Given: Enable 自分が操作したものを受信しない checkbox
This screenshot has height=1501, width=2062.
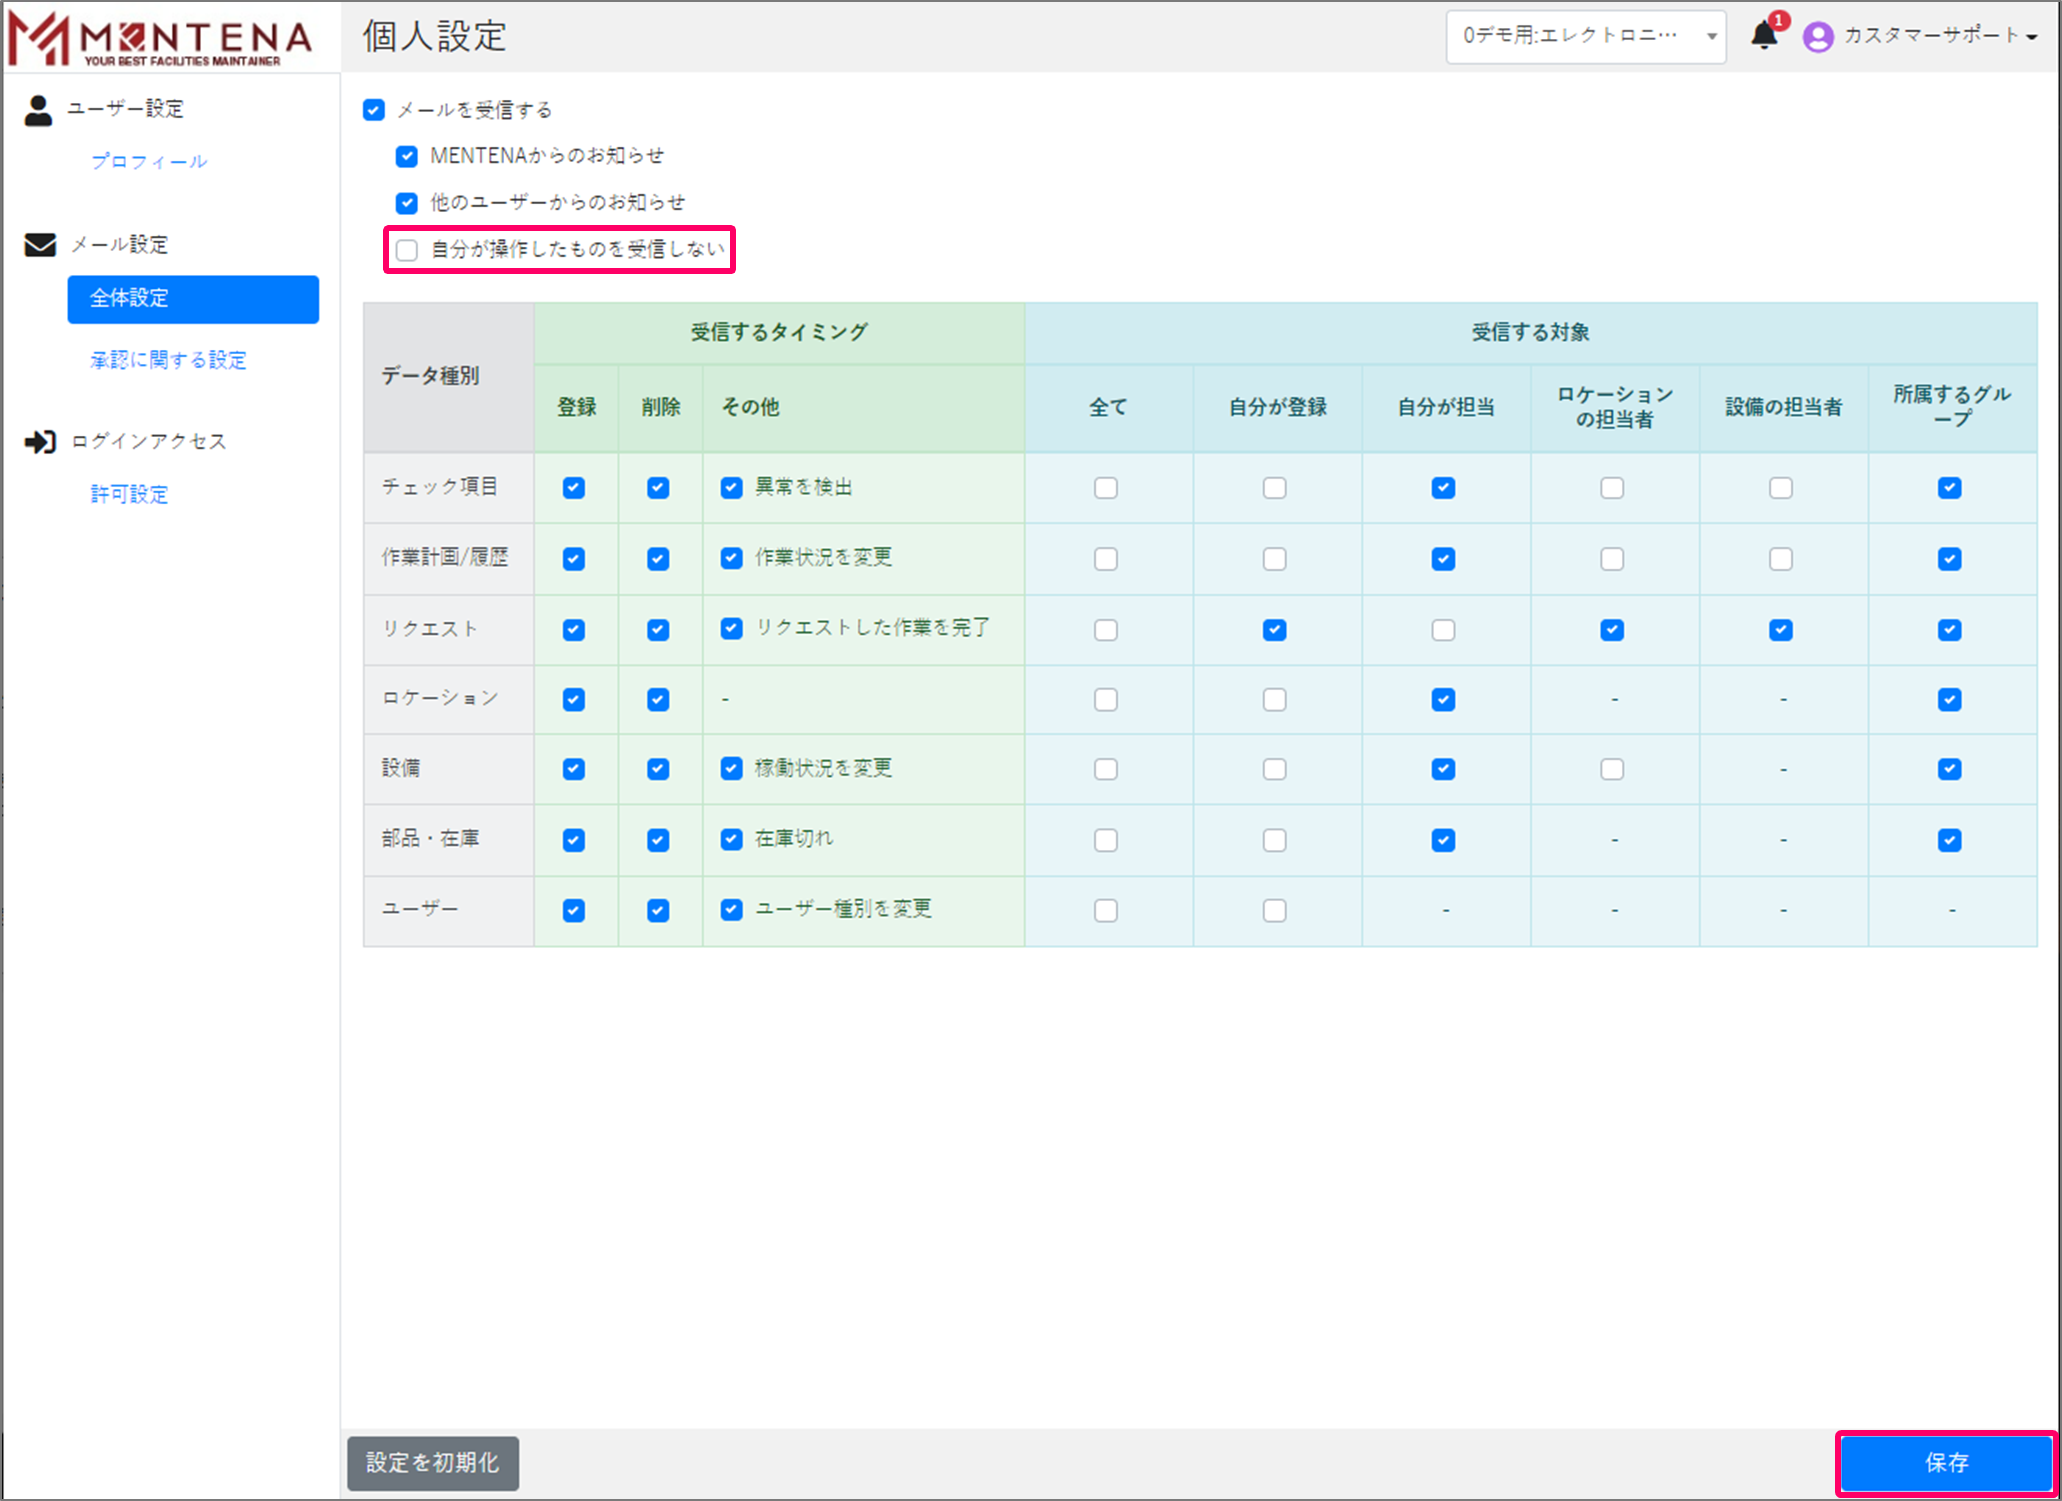Looking at the screenshot, I should [407, 250].
